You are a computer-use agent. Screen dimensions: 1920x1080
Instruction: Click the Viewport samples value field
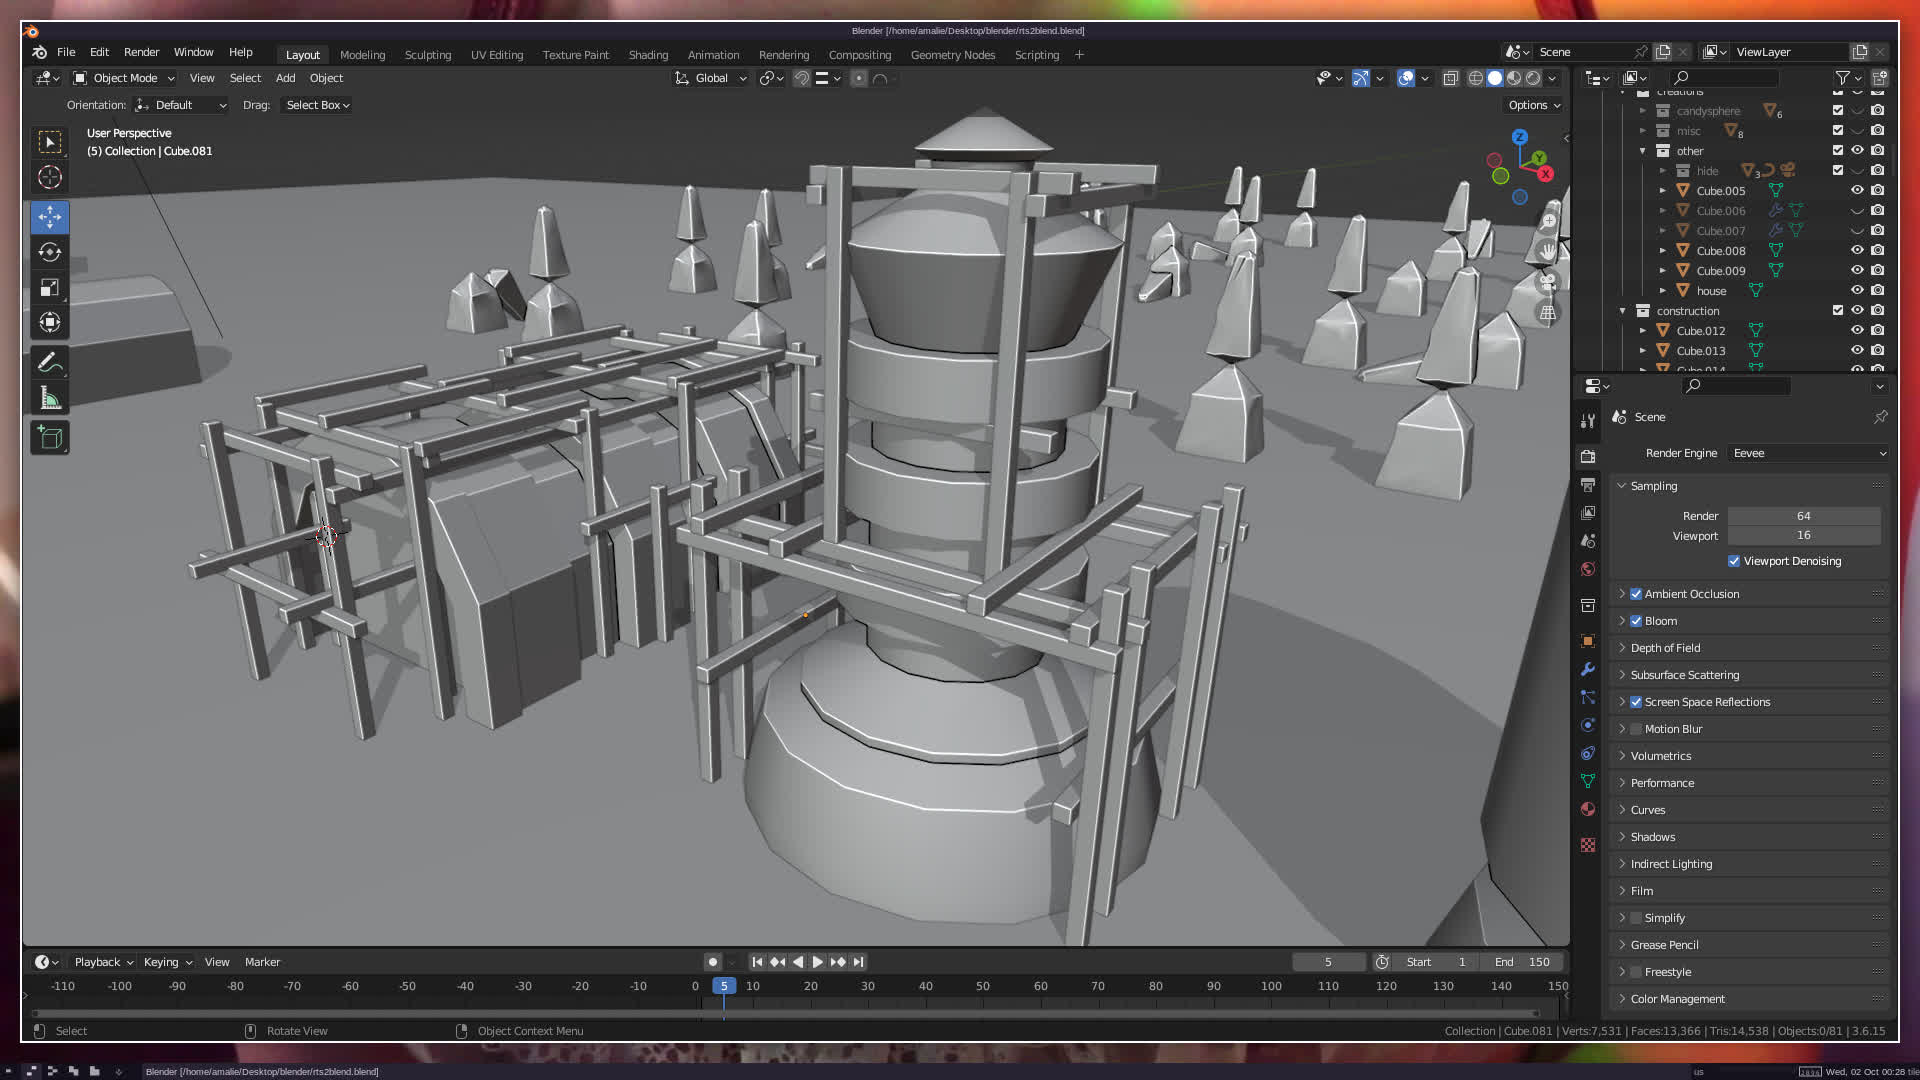1803,536
